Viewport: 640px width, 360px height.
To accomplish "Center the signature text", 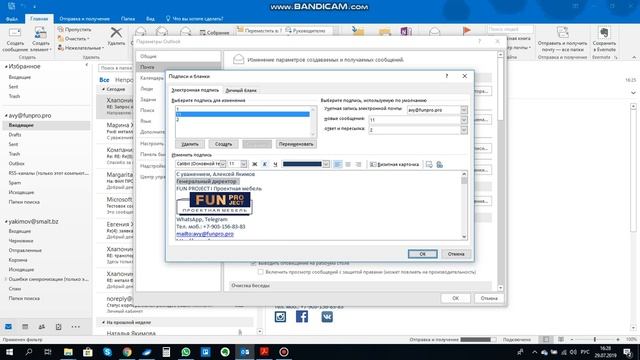I will 348,164.
